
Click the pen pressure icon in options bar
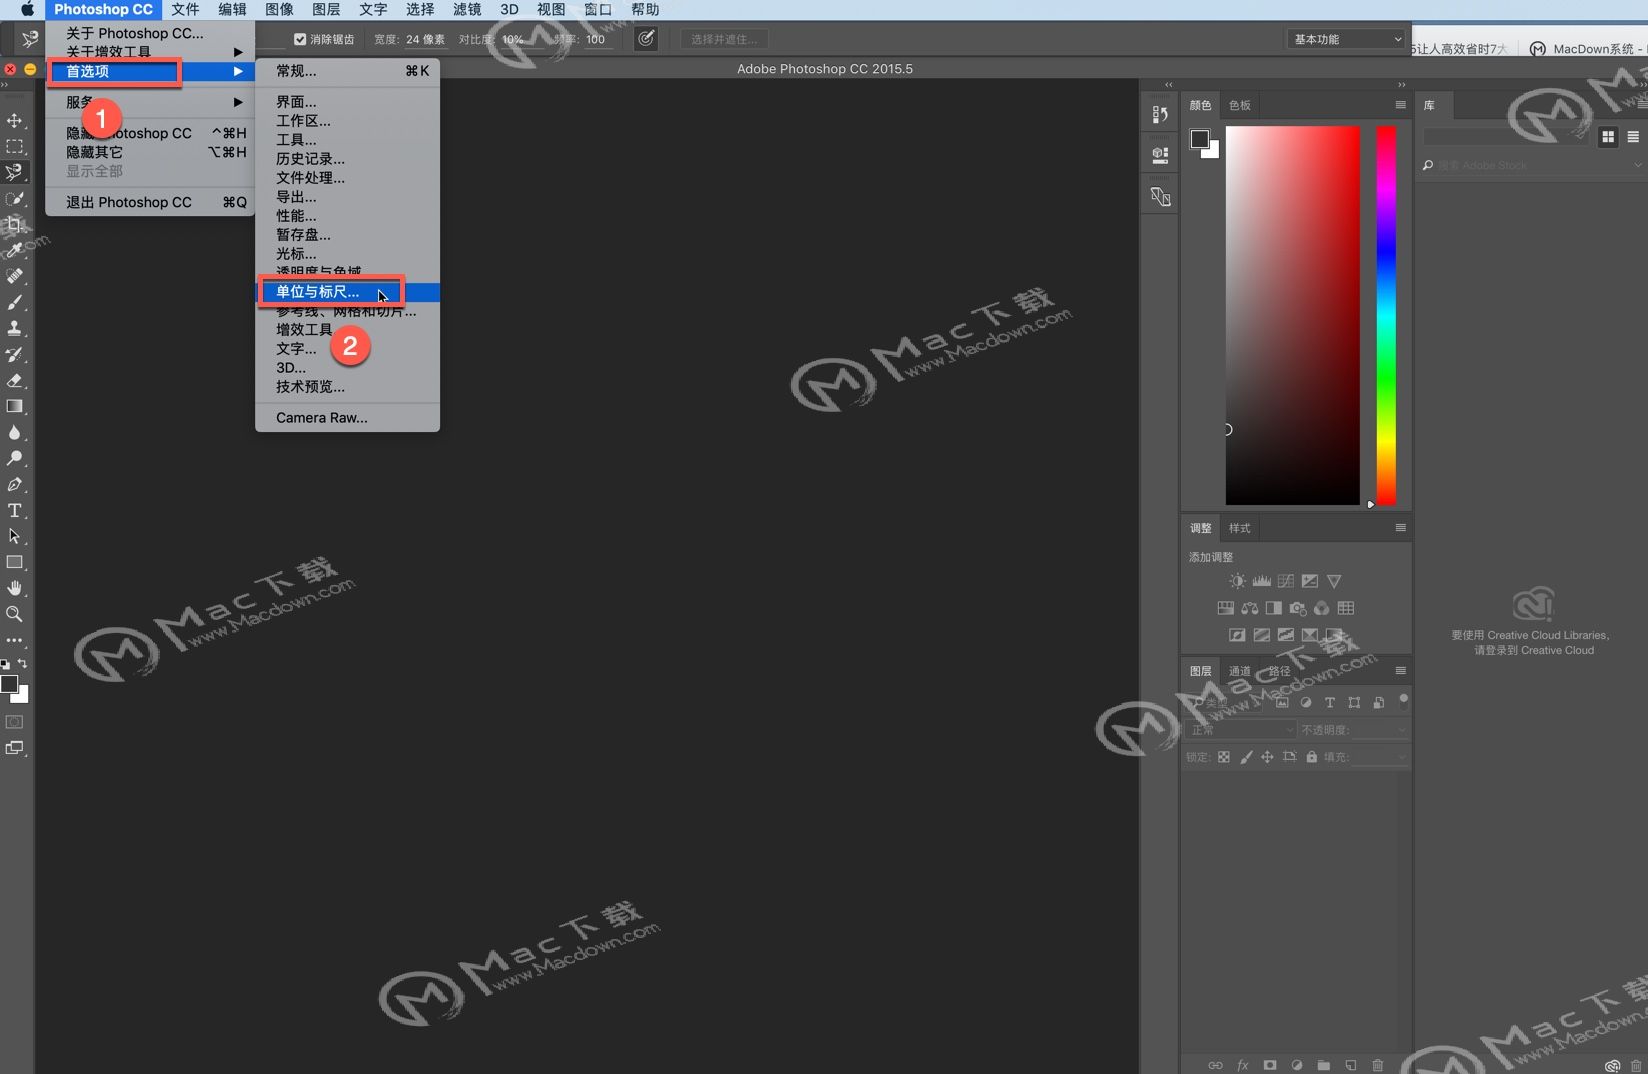646,39
